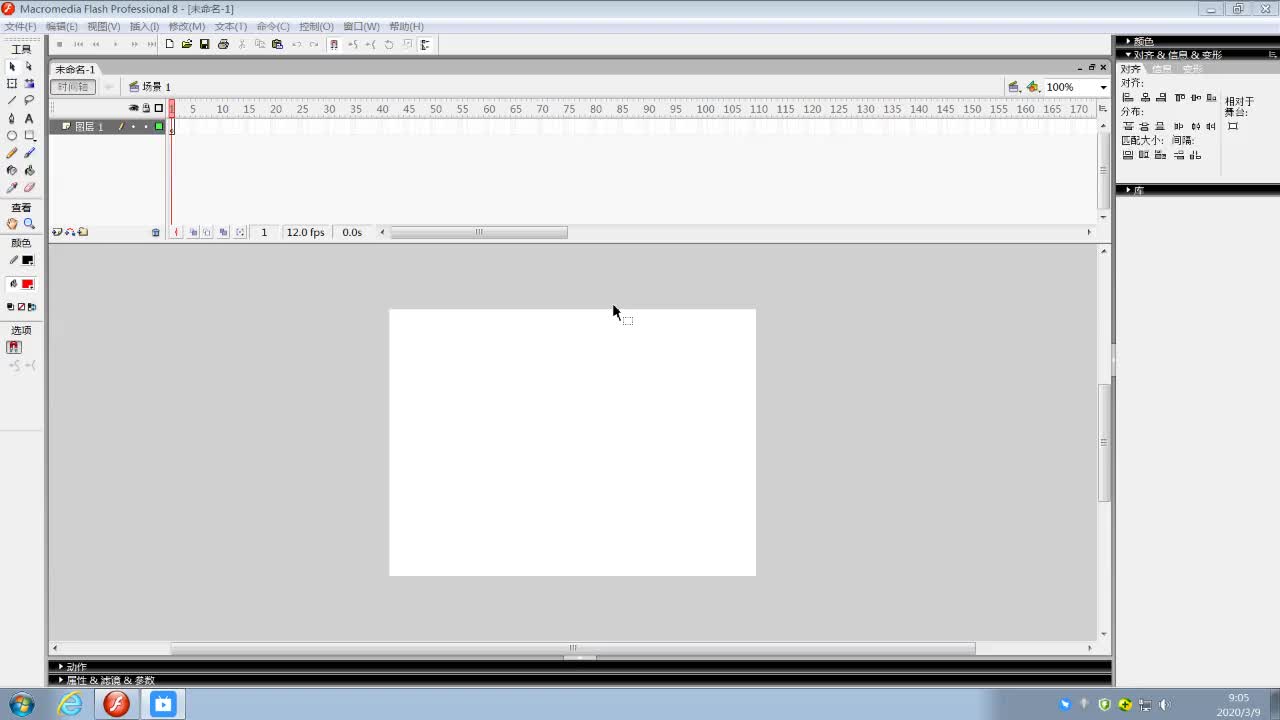
Task: Toggle show all layers as outlines
Action: point(158,108)
